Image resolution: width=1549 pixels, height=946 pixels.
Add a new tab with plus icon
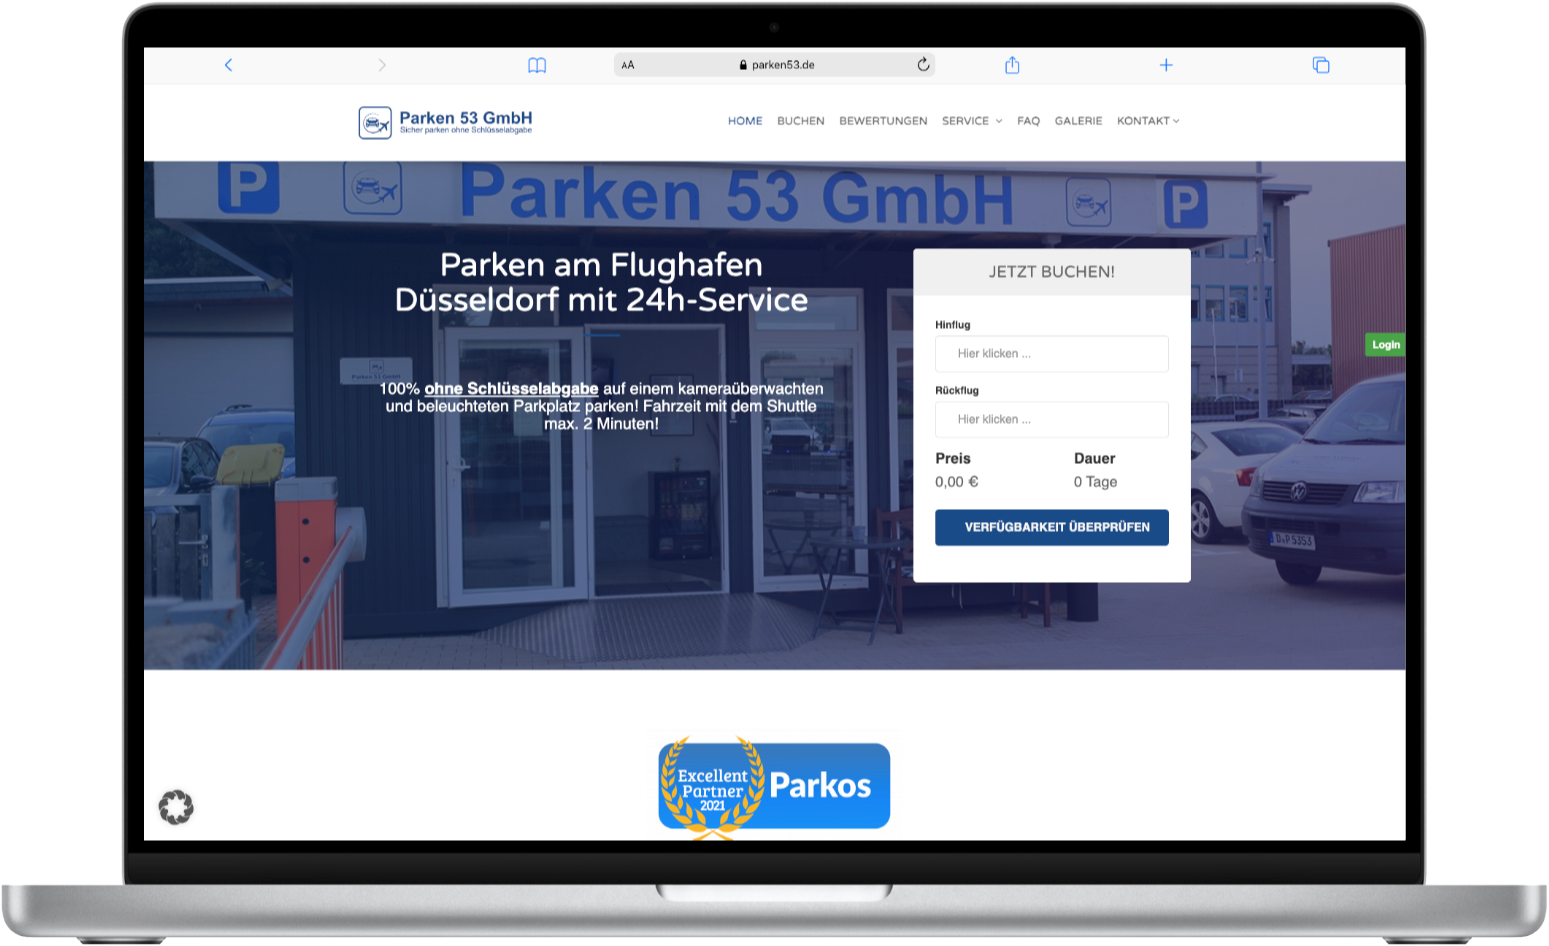tap(1166, 65)
